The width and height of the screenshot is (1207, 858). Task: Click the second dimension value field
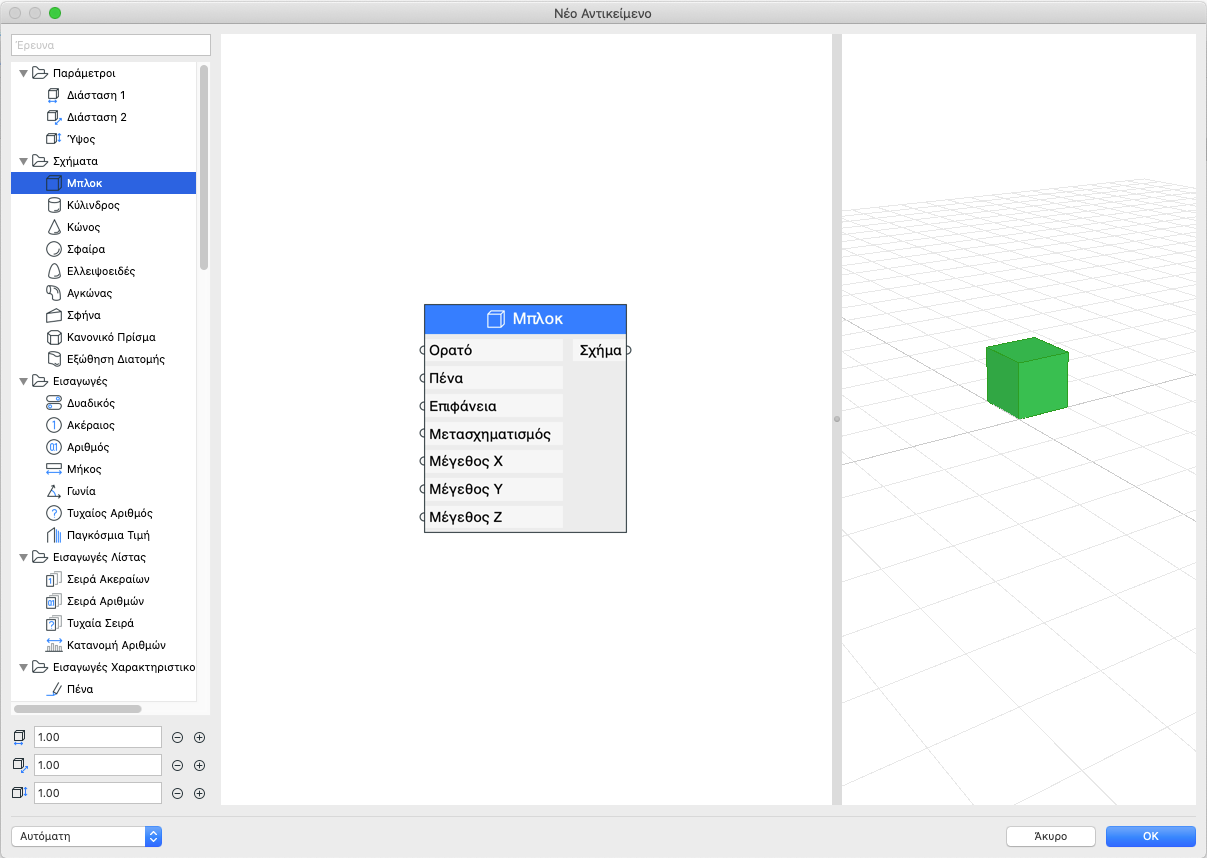[98, 765]
